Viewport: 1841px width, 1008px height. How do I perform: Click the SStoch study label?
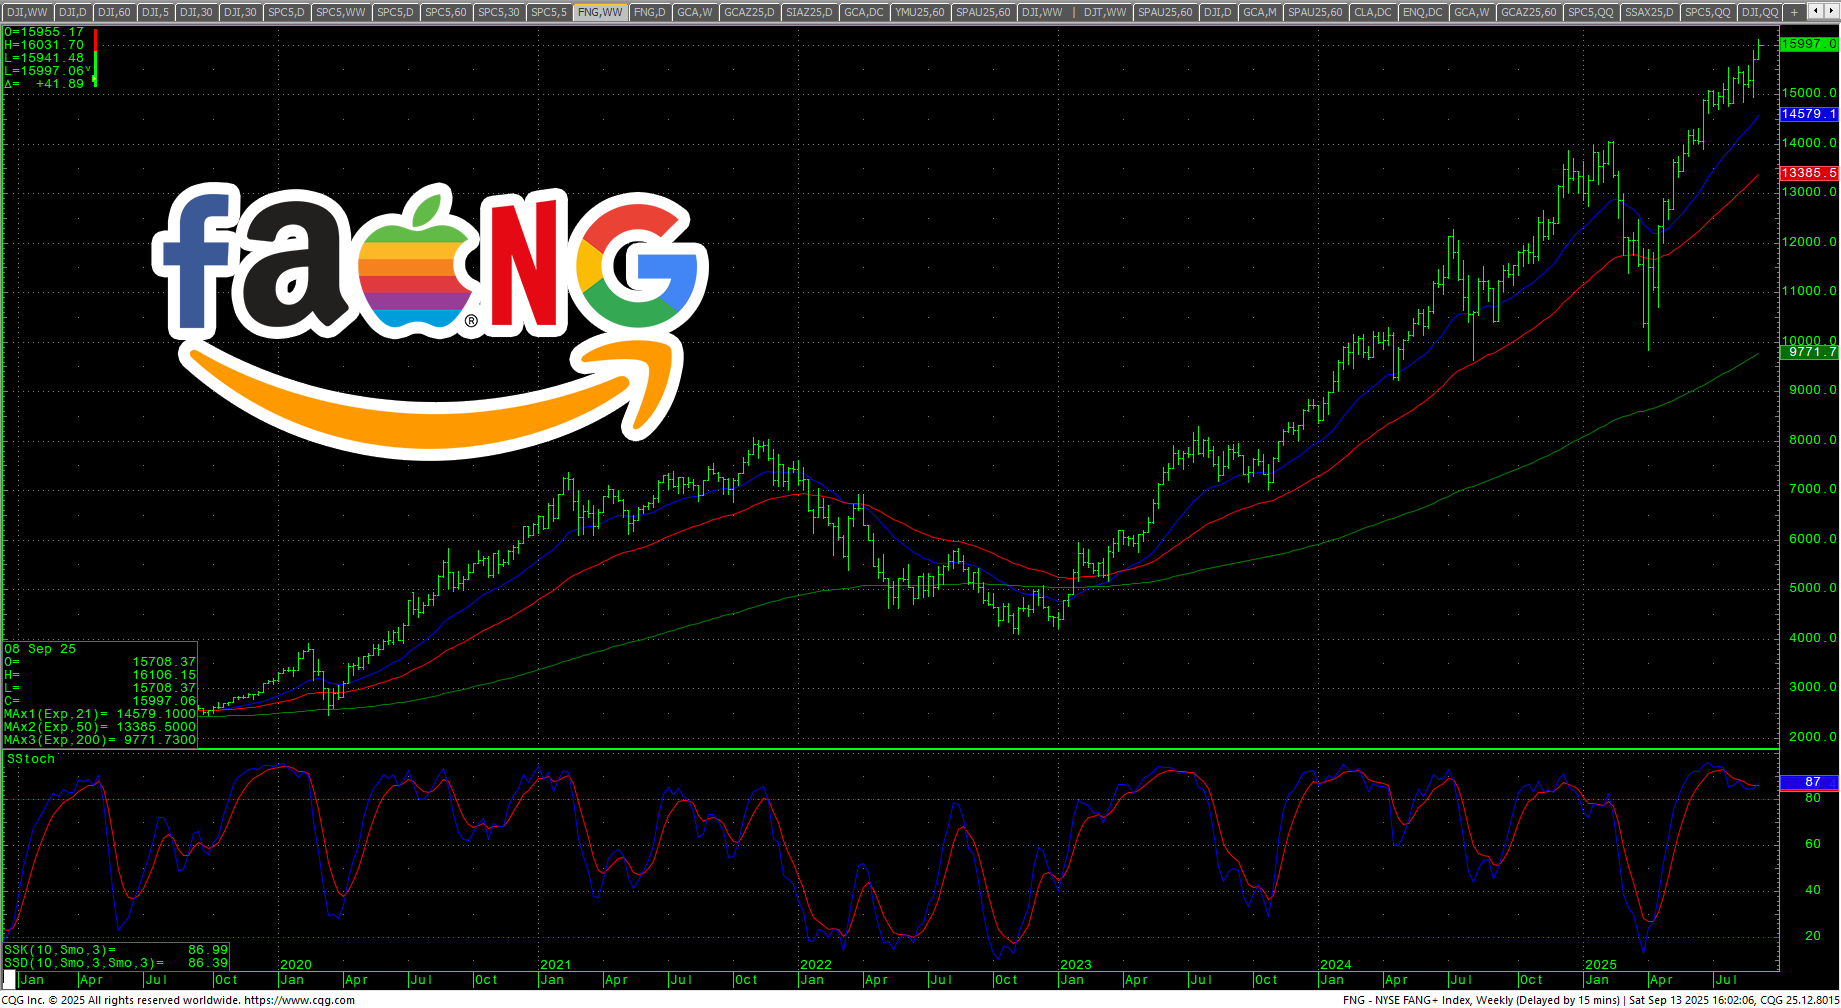(x=31, y=759)
